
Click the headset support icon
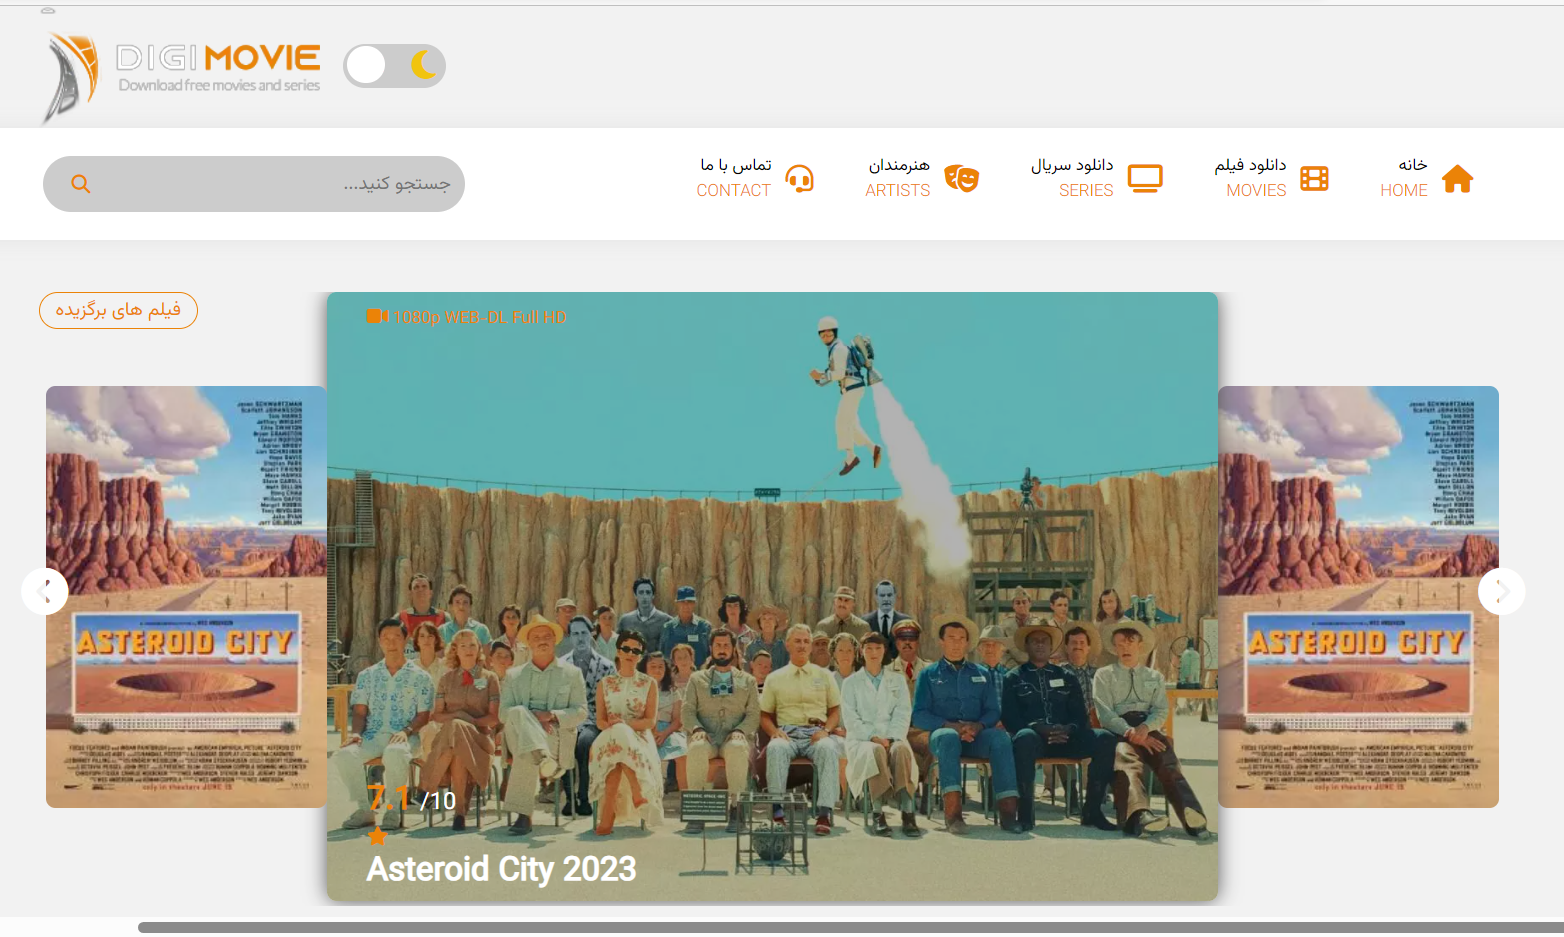(x=800, y=179)
